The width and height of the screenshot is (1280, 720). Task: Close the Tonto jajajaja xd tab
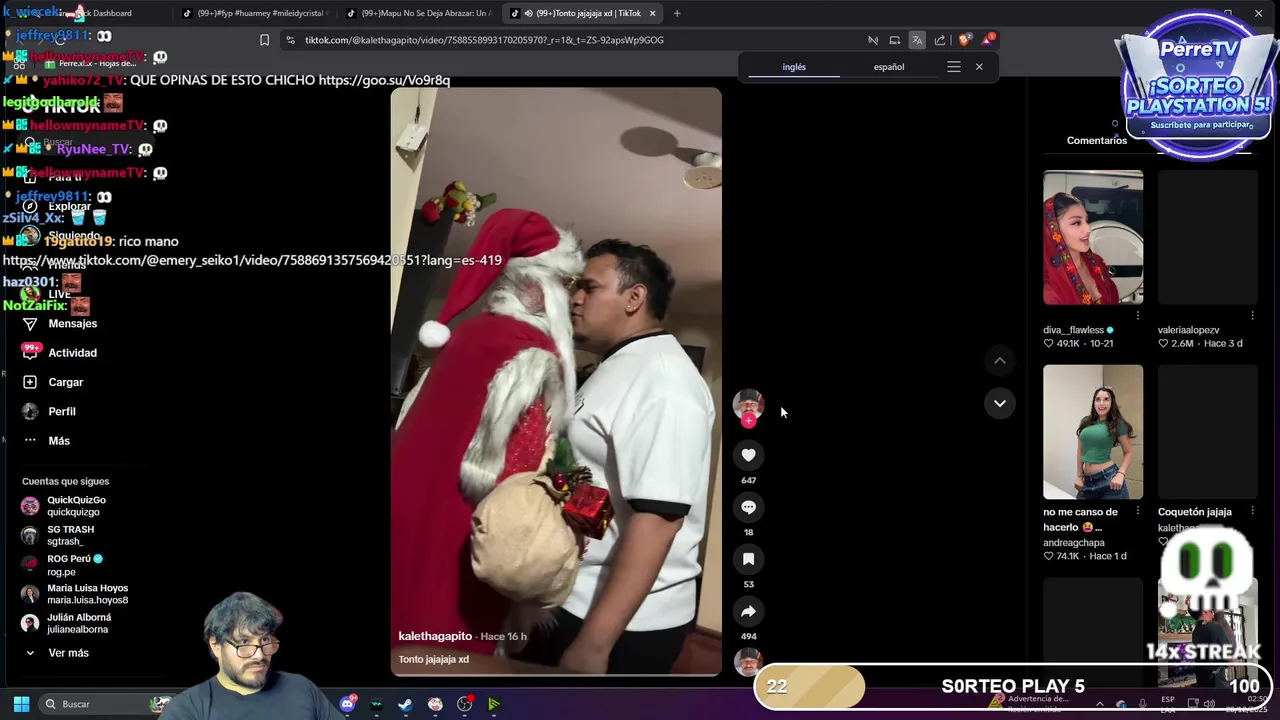(x=653, y=13)
